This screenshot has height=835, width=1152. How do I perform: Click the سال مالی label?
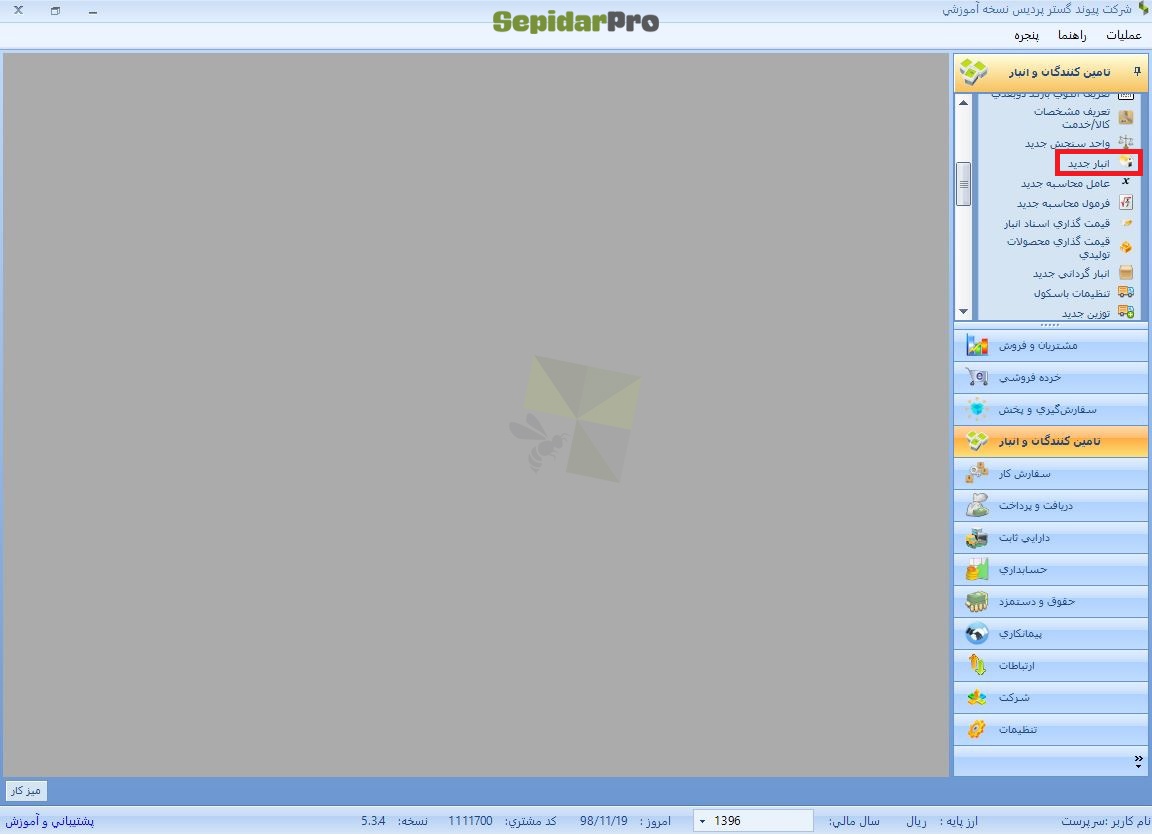tap(854, 821)
